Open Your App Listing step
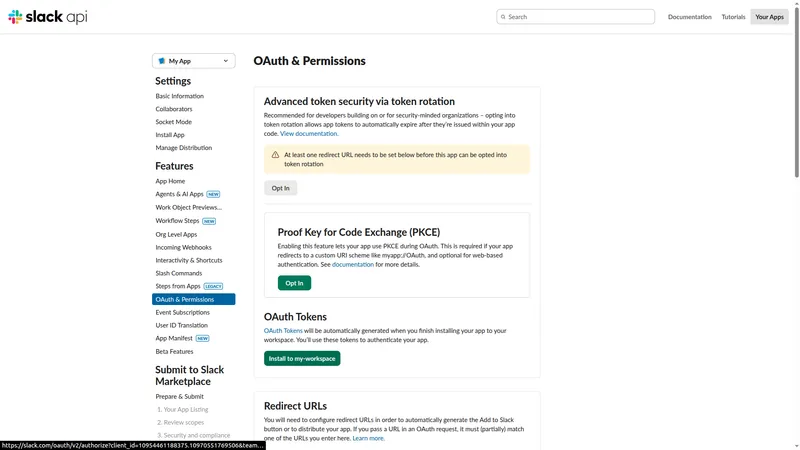This screenshot has width=800, height=450. point(183,409)
